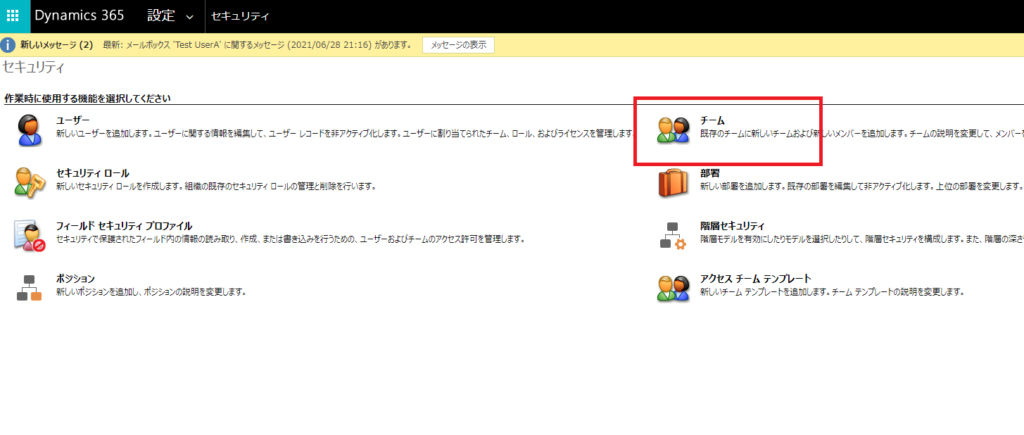This screenshot has width=1024, height=435.
Task: Open the 設定 navigation menu
Action: (161, 16)
